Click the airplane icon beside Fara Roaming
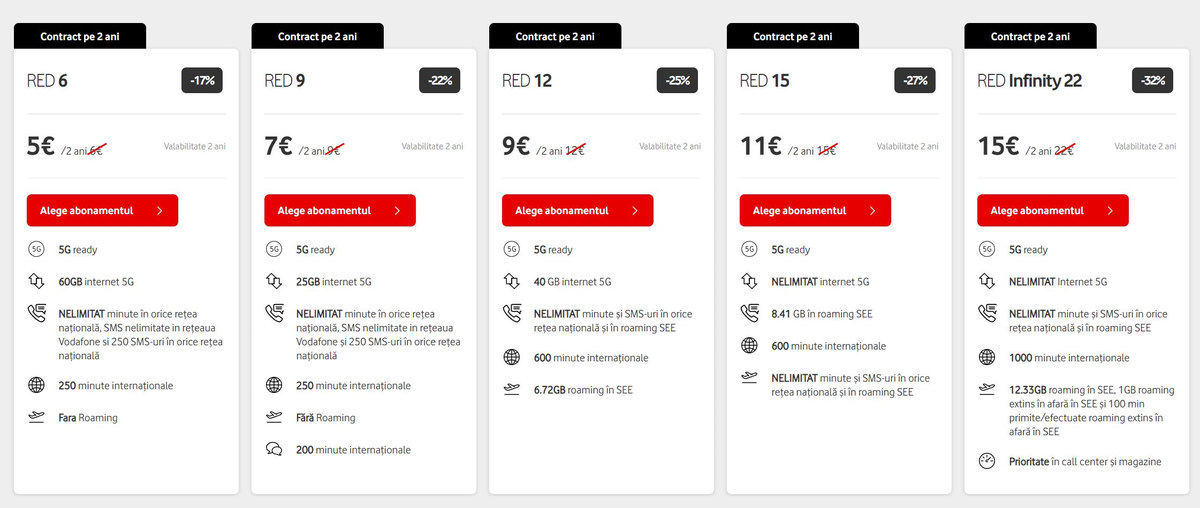Image resolution: width=1200 pixels, height=508 pixels. pos(37,418)
